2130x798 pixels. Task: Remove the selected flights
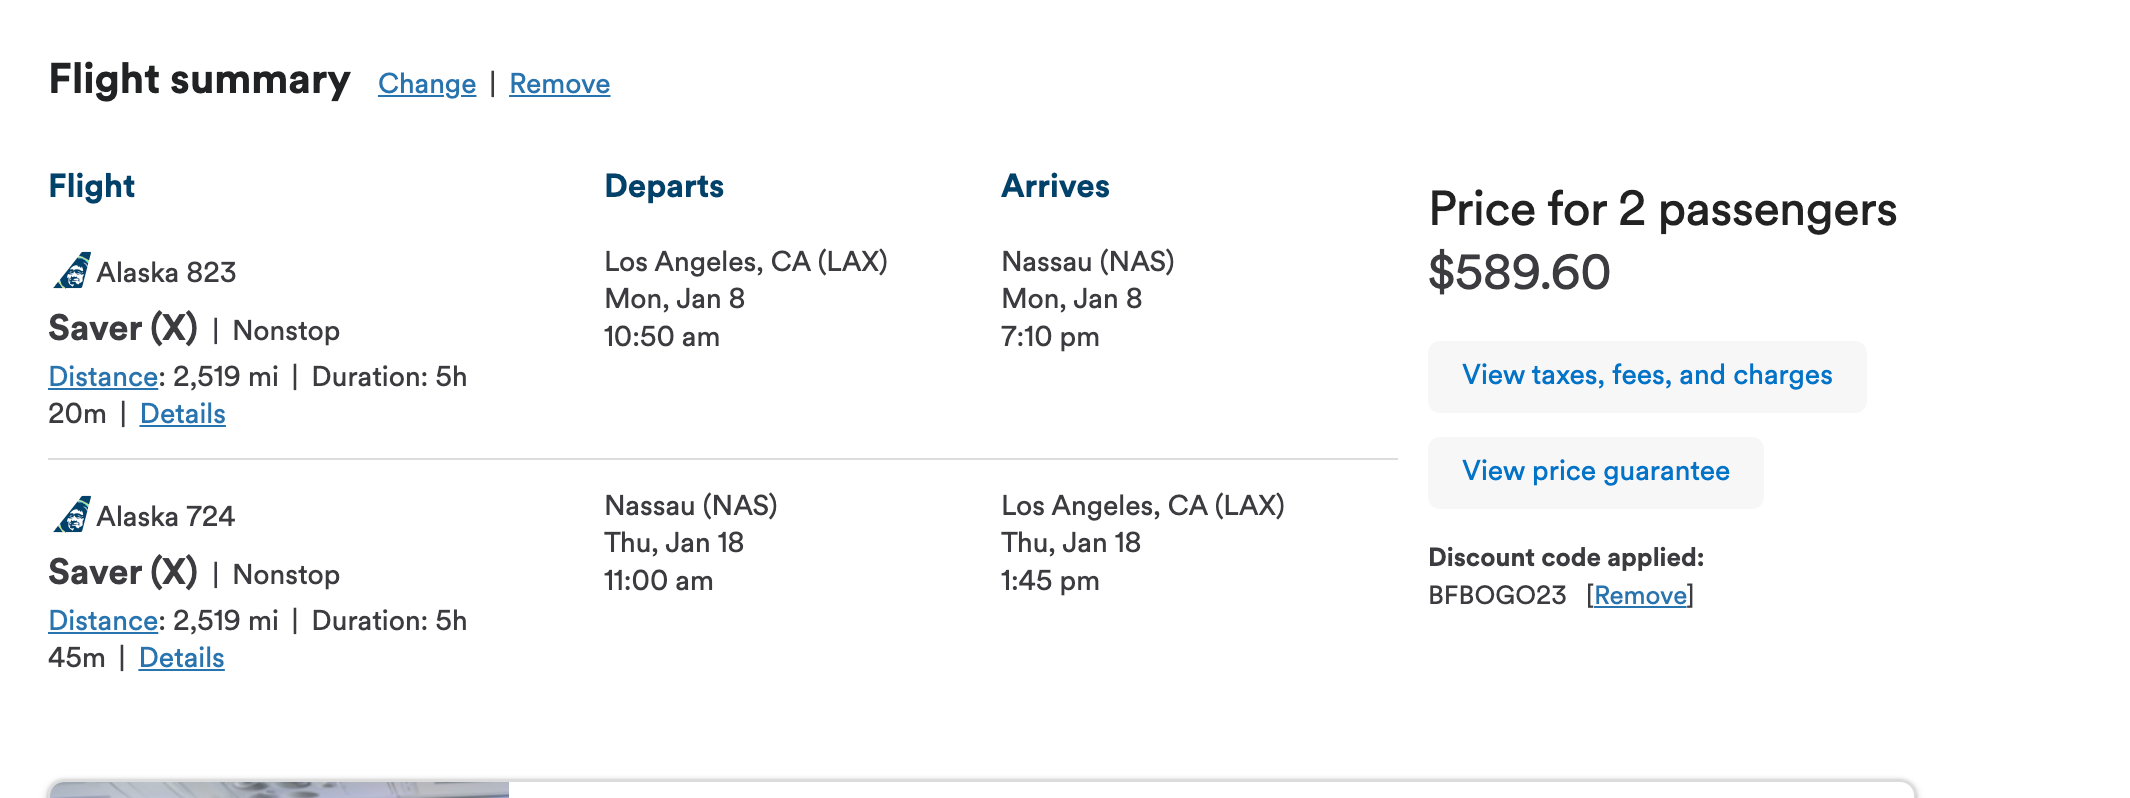point(559,84)
